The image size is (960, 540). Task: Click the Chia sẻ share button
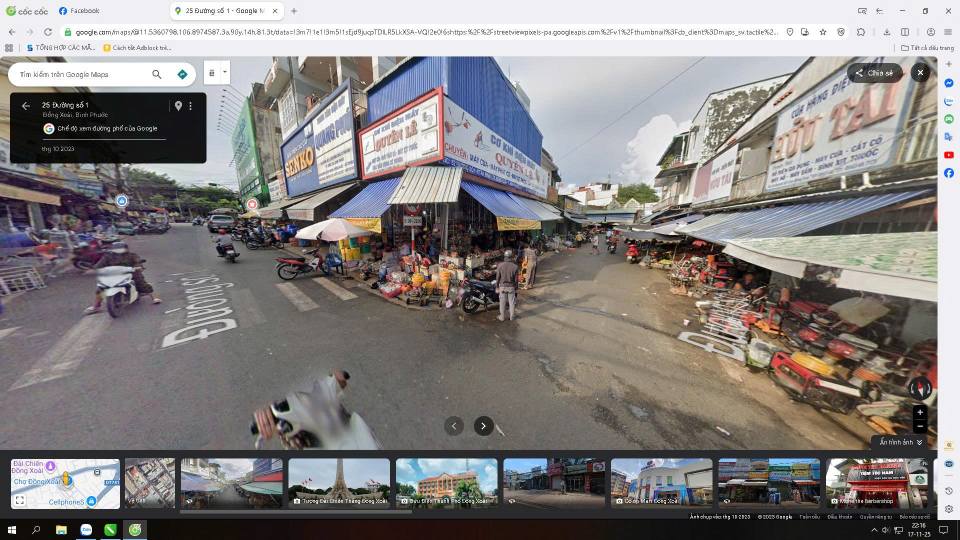click(x=874, y=73)
